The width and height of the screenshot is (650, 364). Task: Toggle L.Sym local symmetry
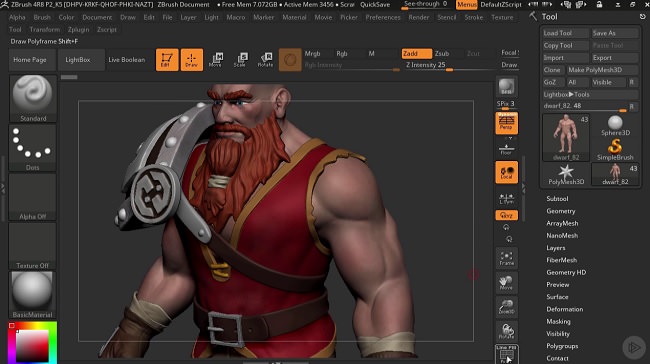click(x=506, y=199)
